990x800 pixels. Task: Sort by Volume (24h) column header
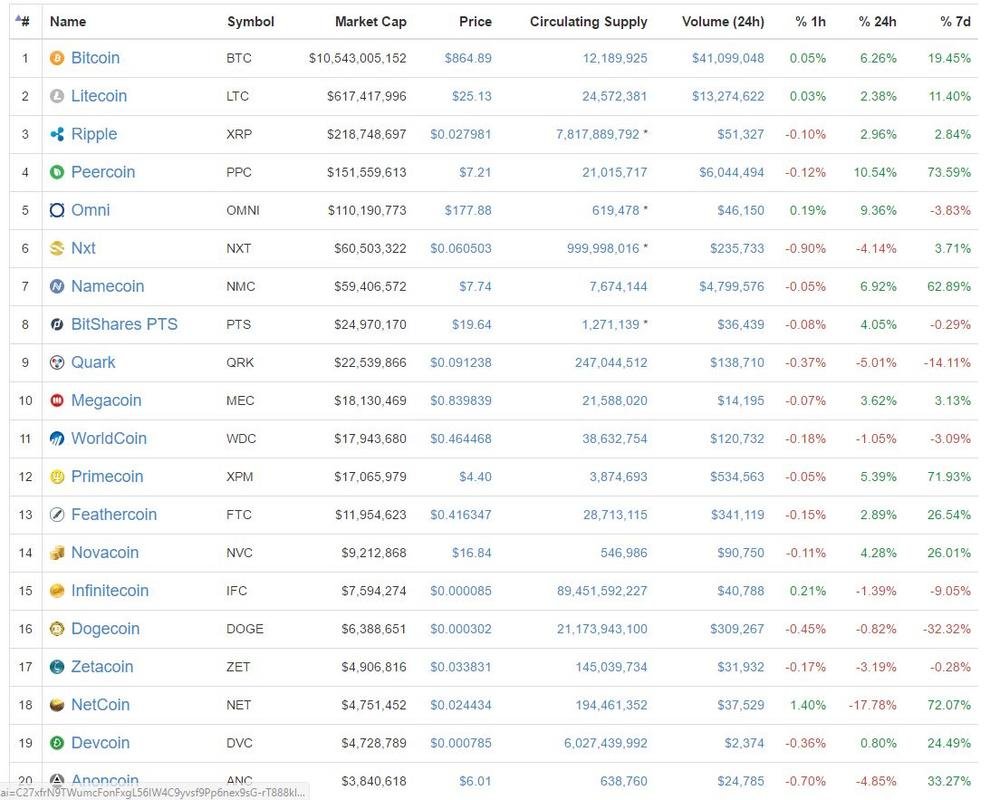tap(723, 21)
